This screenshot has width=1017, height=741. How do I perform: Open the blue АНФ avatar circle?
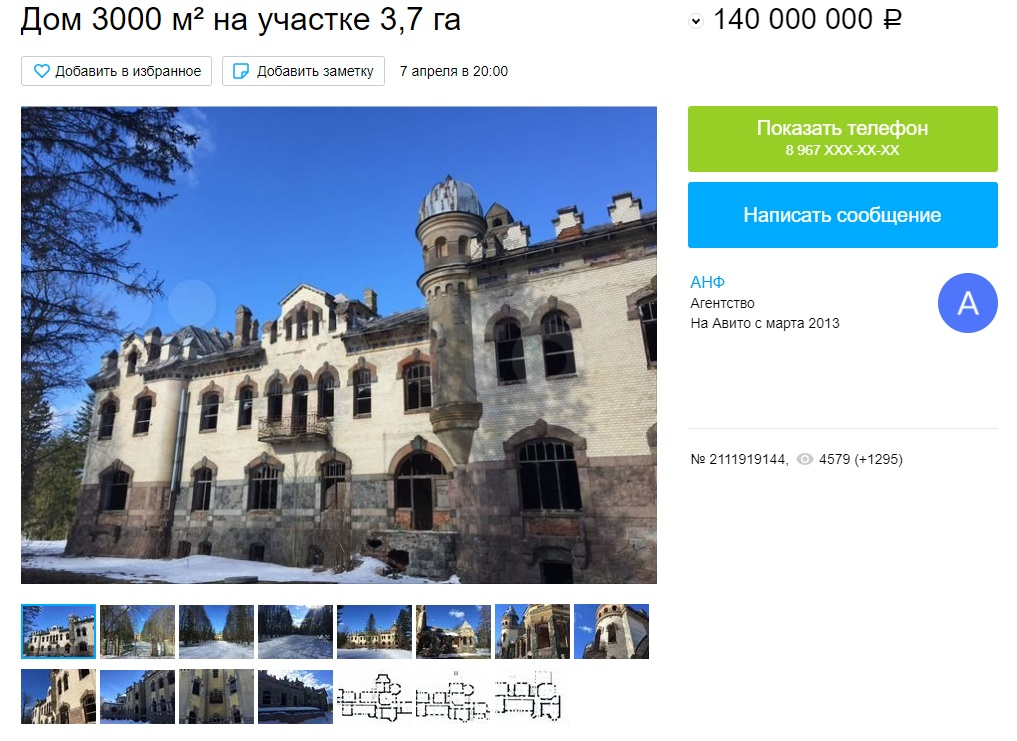[967, 303]
